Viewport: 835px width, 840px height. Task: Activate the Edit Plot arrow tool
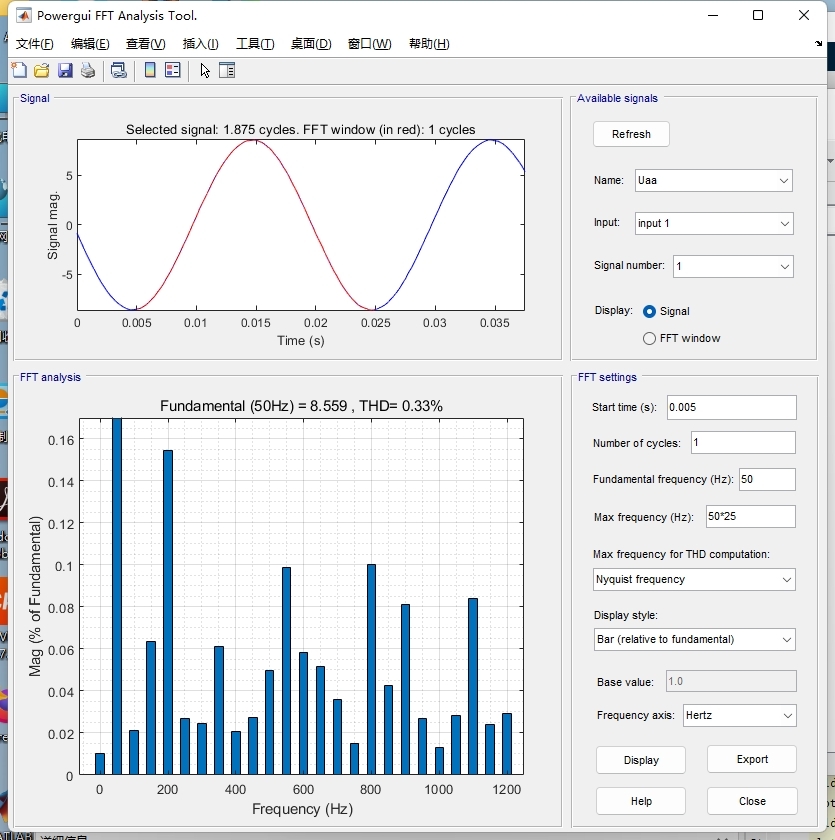click(205, 70)
